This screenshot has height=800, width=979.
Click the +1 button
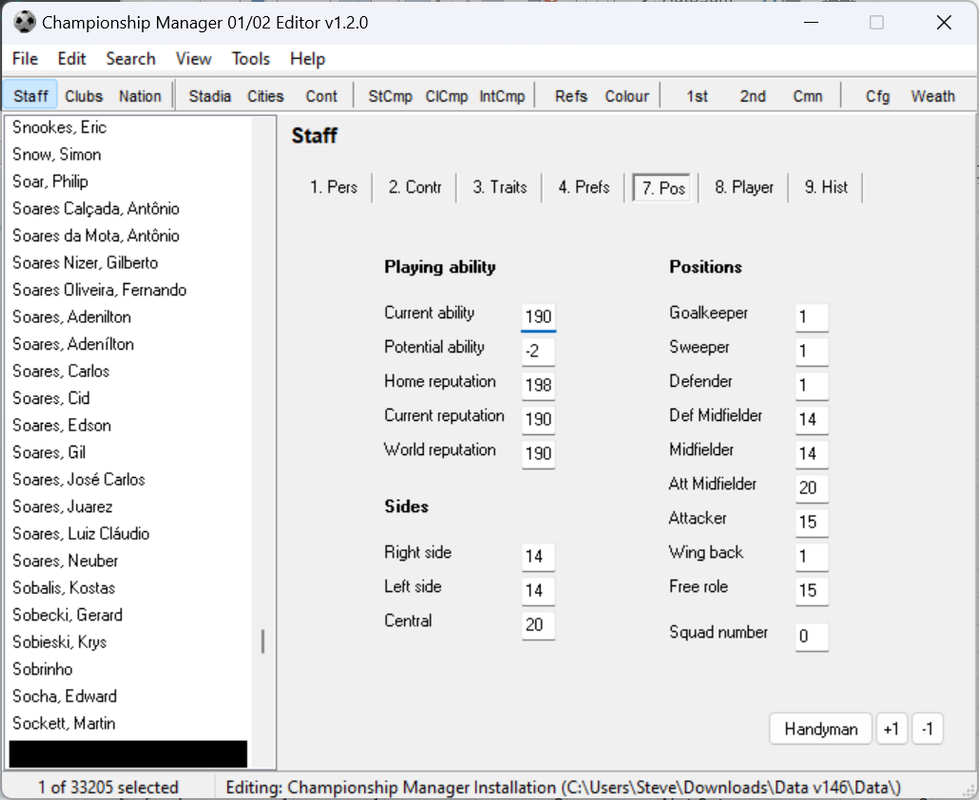tap(892, 729)
